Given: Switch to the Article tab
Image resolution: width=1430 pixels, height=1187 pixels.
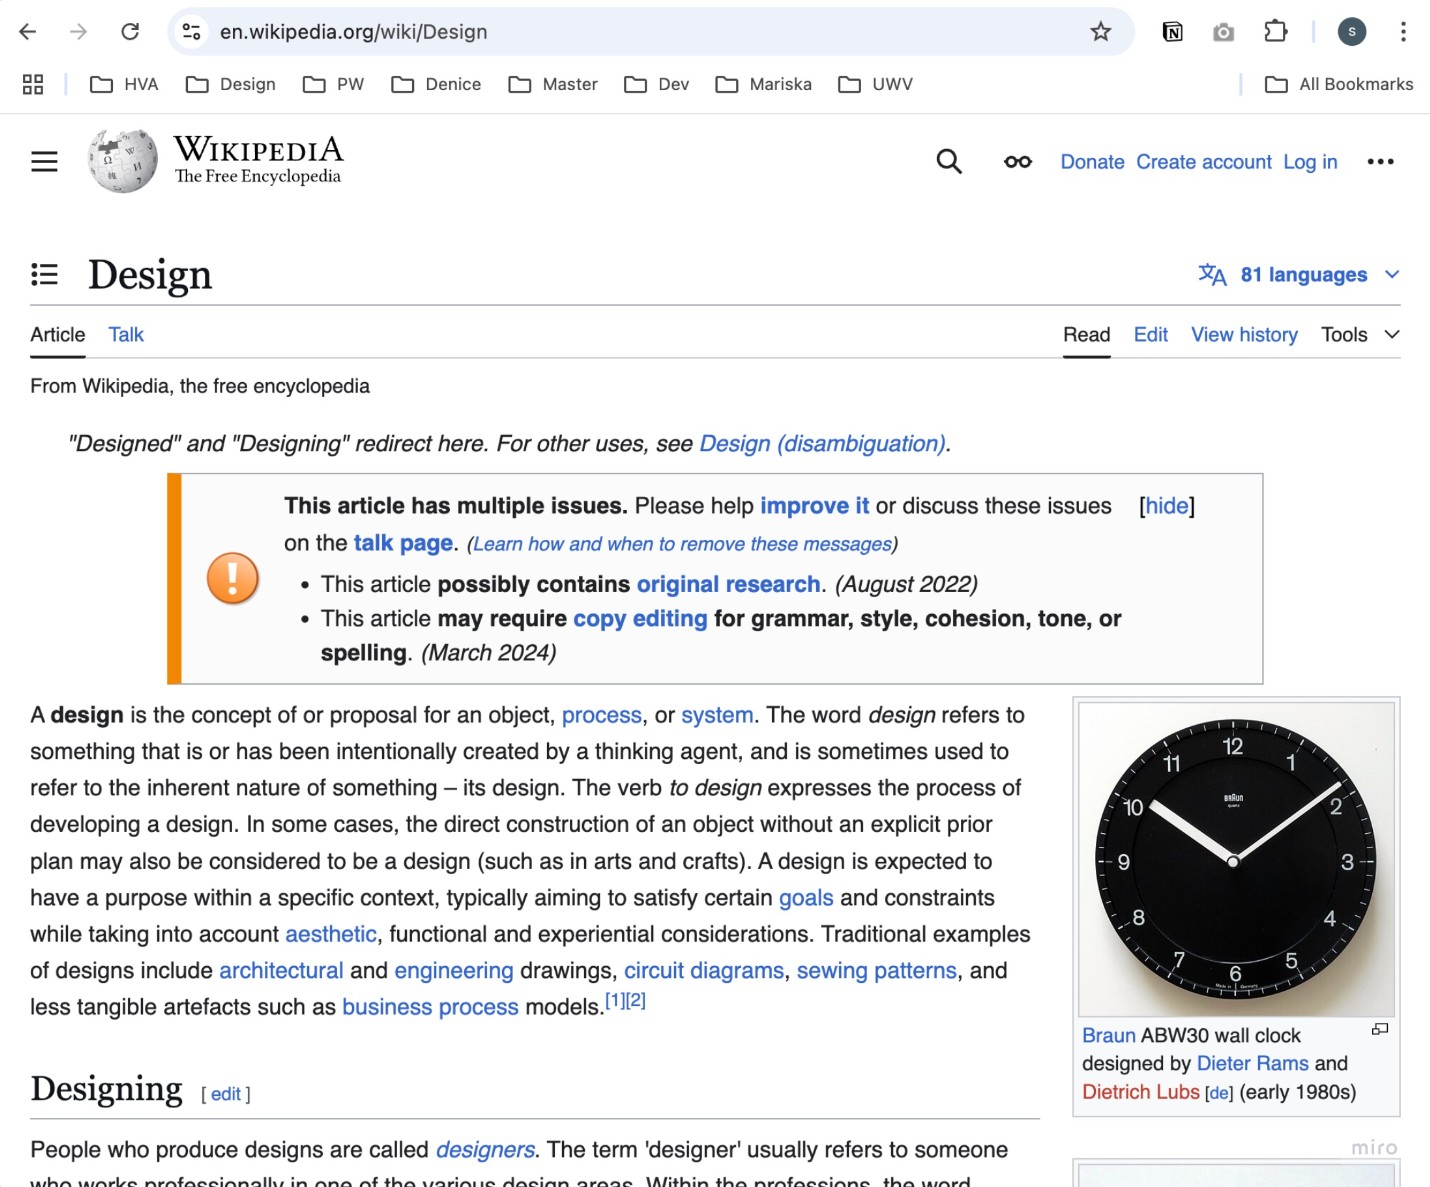Looking at the screenshot, I should click(58, 335).
